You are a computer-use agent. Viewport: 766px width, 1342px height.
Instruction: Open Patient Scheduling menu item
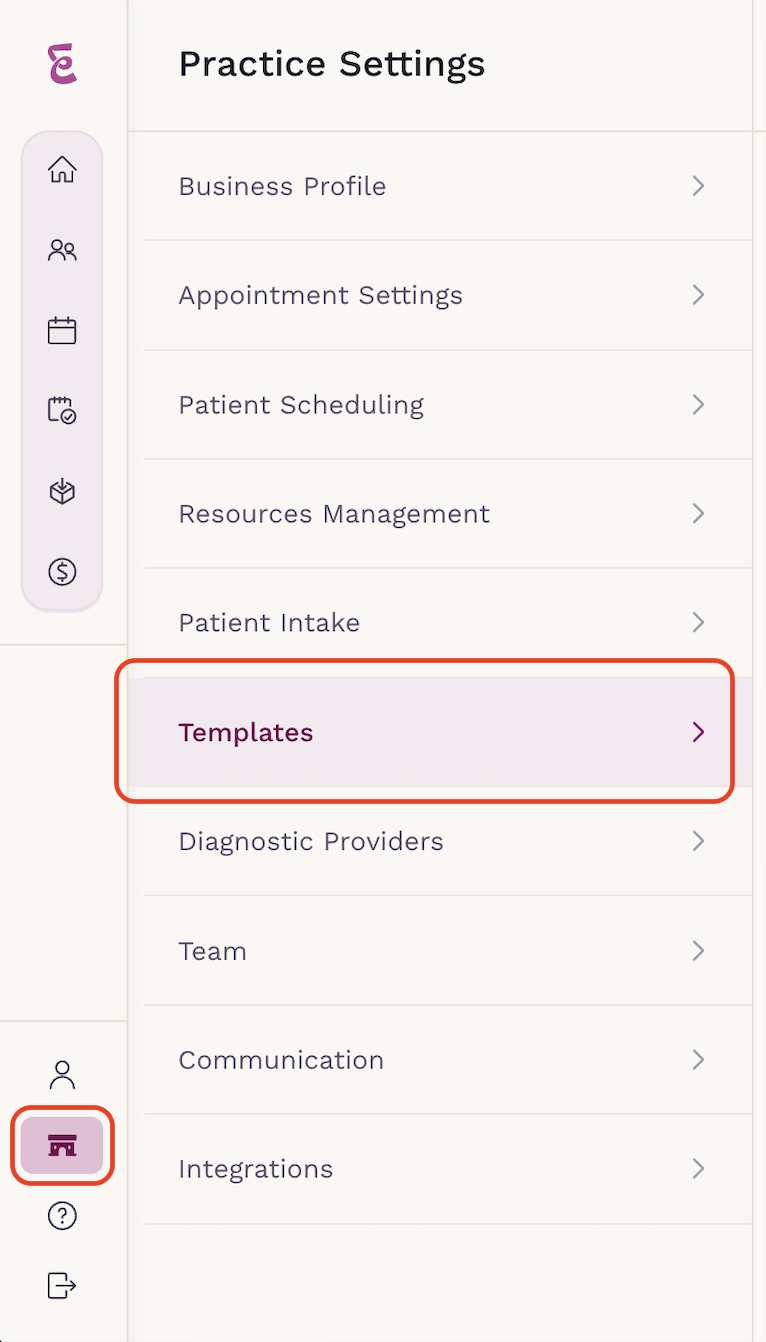click(448, 404)
